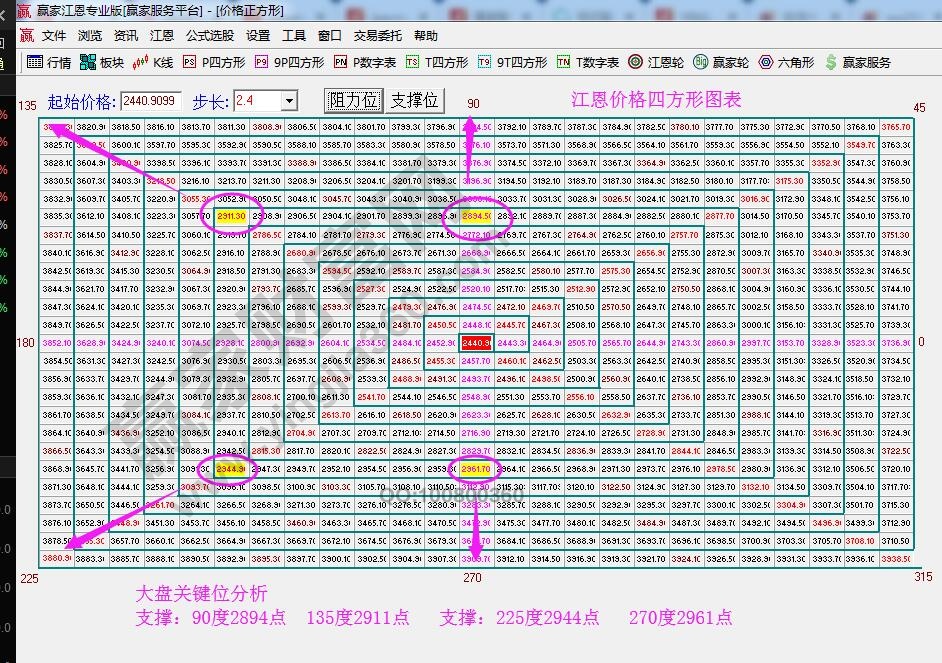Enable the 阻力位 resistance mode
Viewport: 942px width, 663px height.
tap(355, 100)
